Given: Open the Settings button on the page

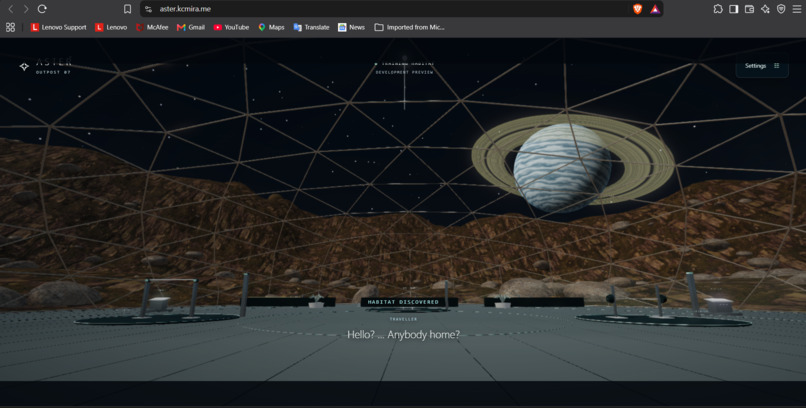Looking at the screenshot, I should click(762, 66).
